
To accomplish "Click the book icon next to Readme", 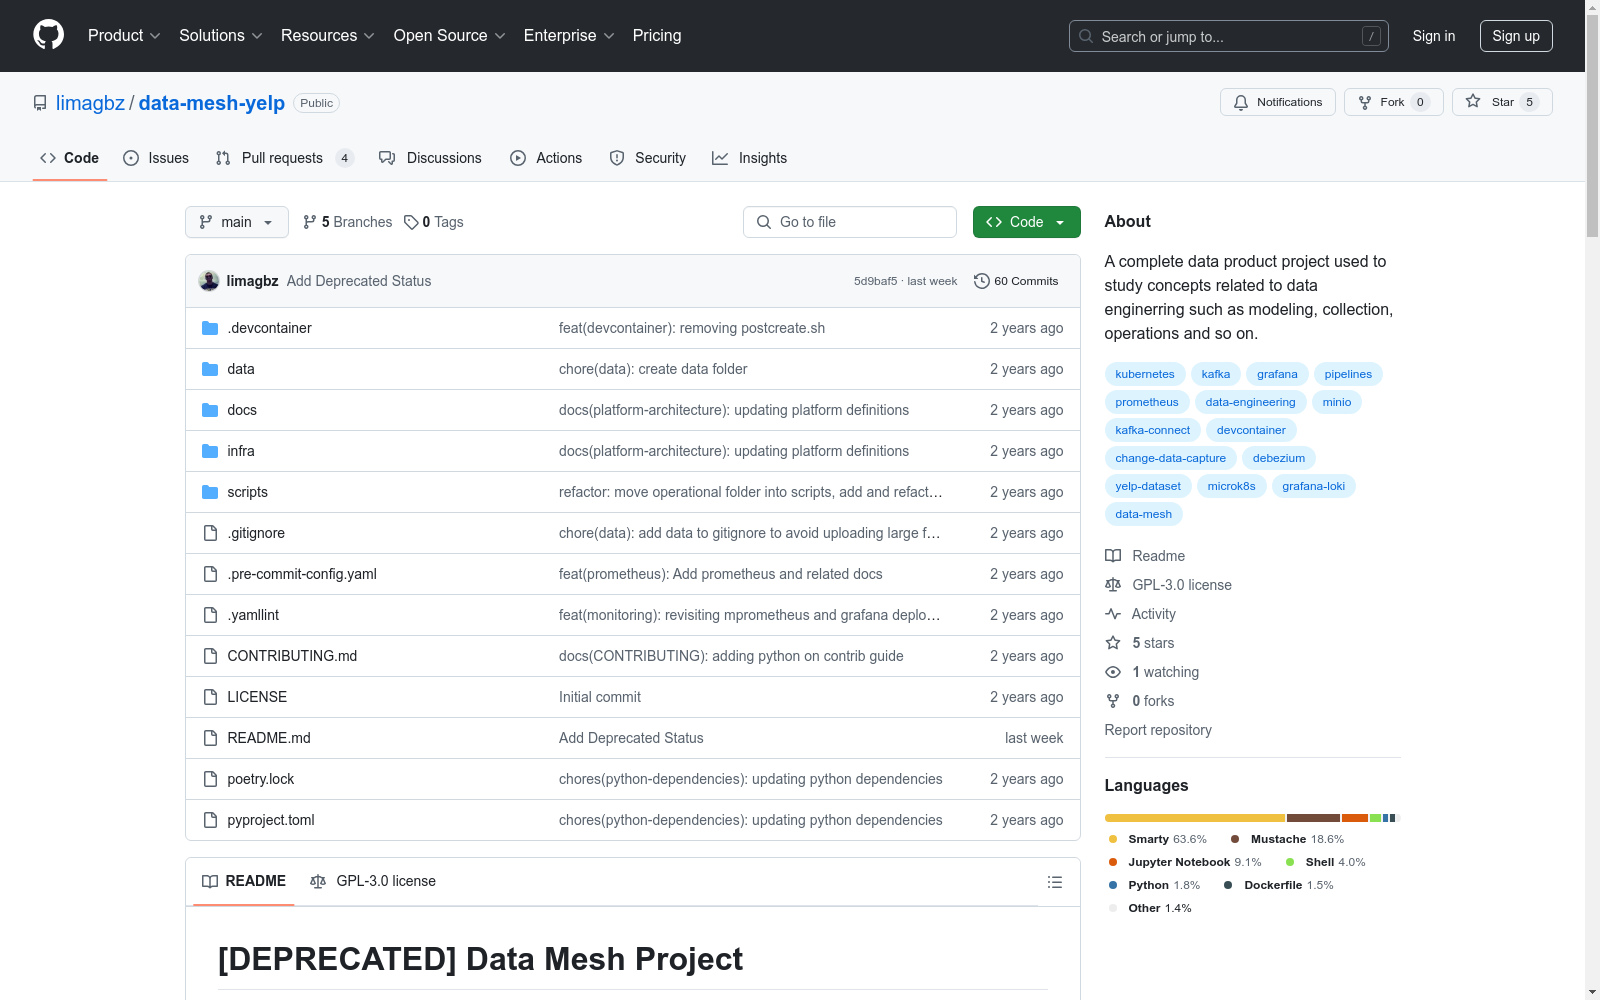I will [1113, 556].
